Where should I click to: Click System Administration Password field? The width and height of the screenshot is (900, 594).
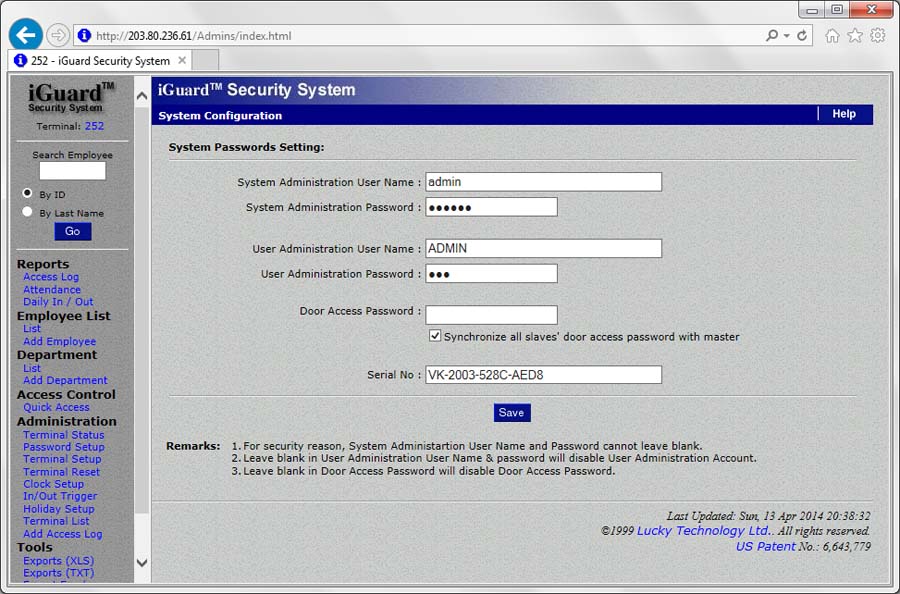pyautogui.click(x=491, y=207)
